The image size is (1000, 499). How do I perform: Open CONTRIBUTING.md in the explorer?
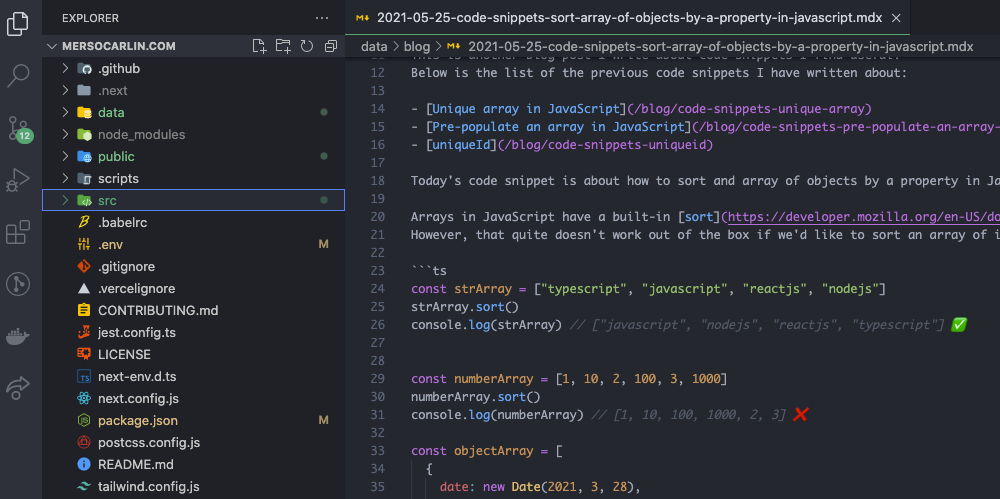(194, 311)
